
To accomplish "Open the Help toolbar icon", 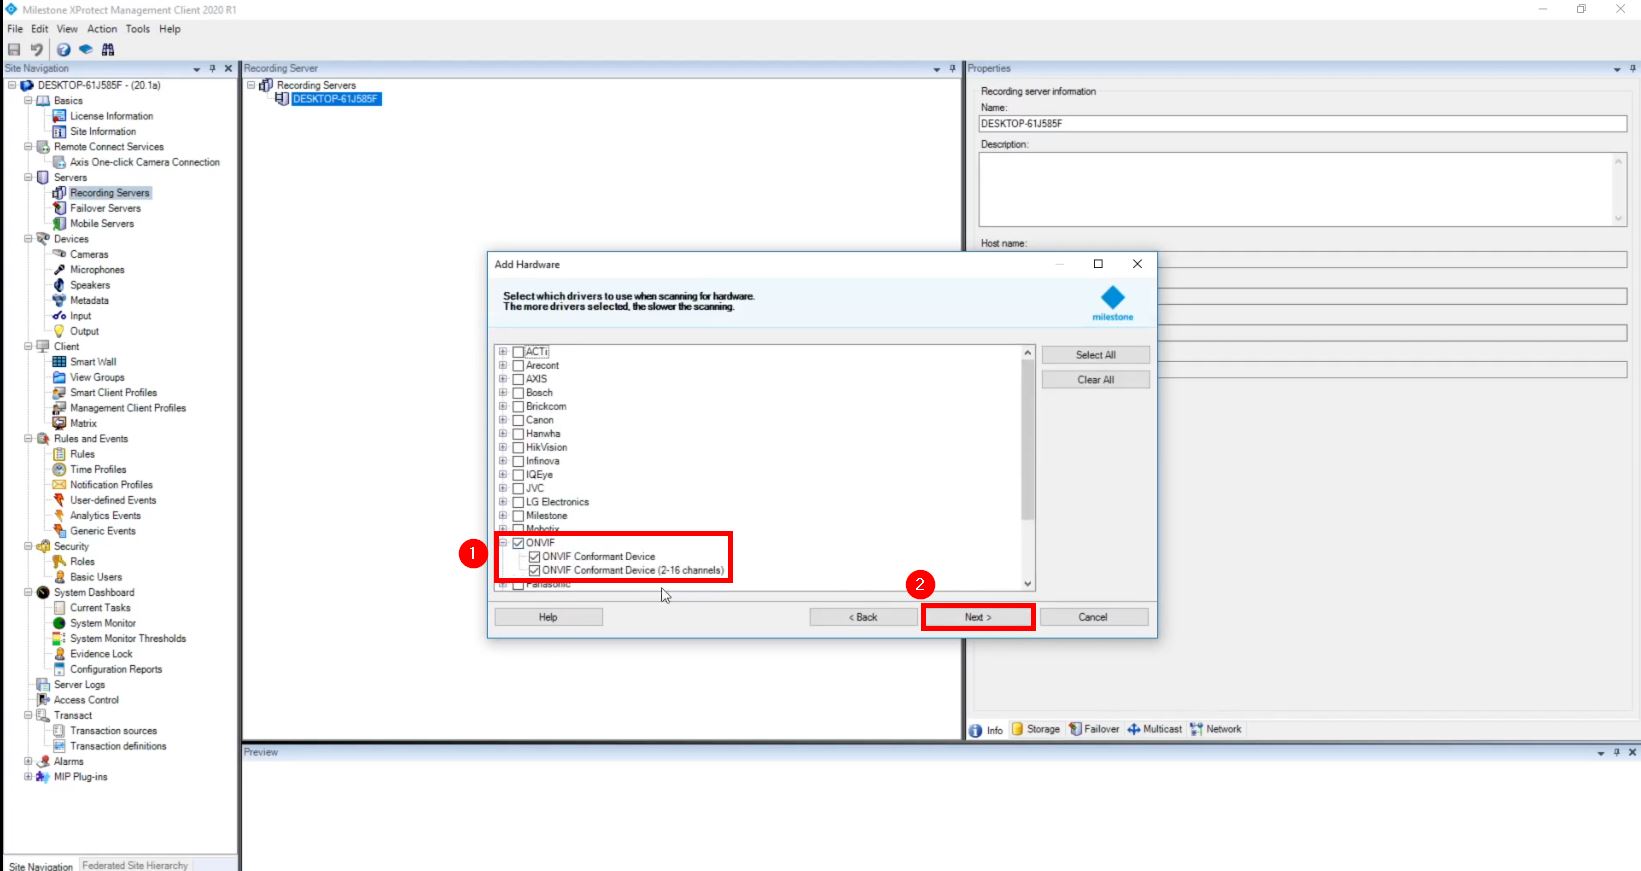I will [x=63, y=49].
